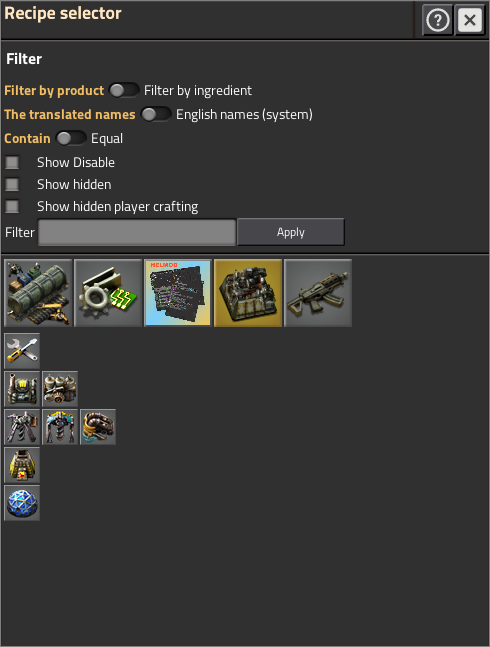Viewport: 490px width, 647px height.
Task: Choose the repair pack recipe
Action: (x=22, y=351)
